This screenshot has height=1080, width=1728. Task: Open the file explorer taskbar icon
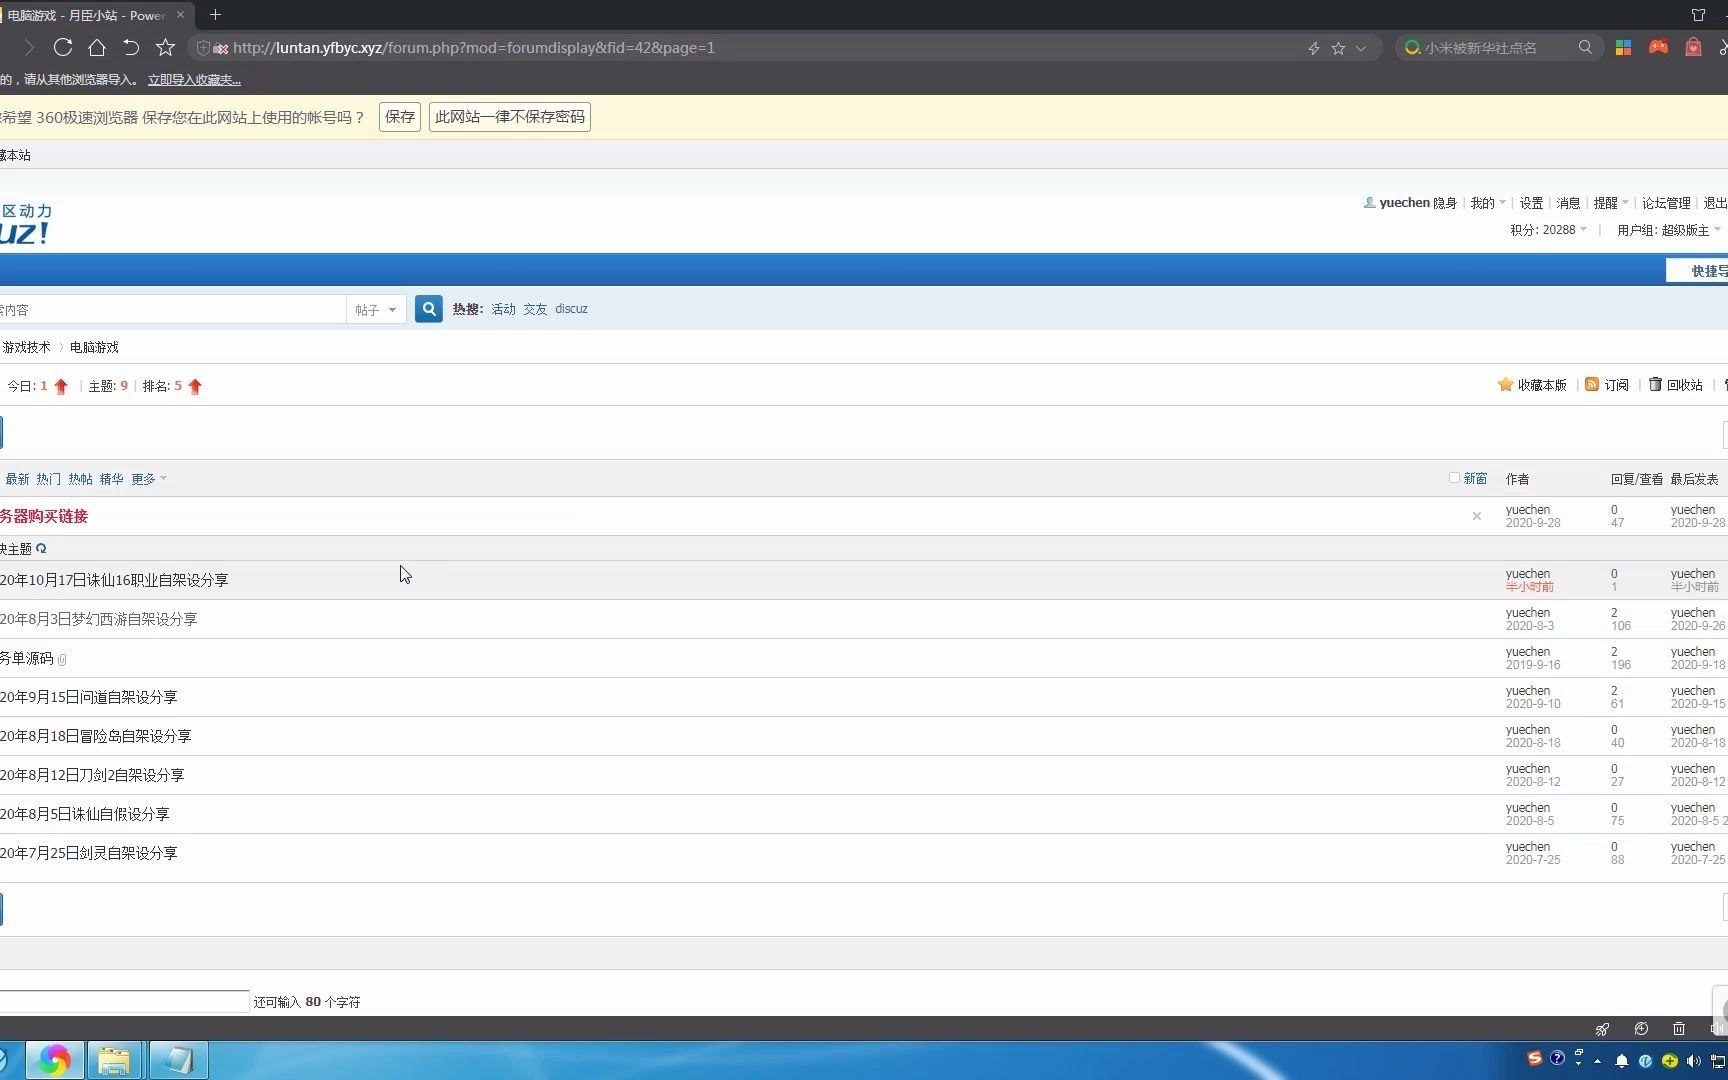[x=114, y=1060]
